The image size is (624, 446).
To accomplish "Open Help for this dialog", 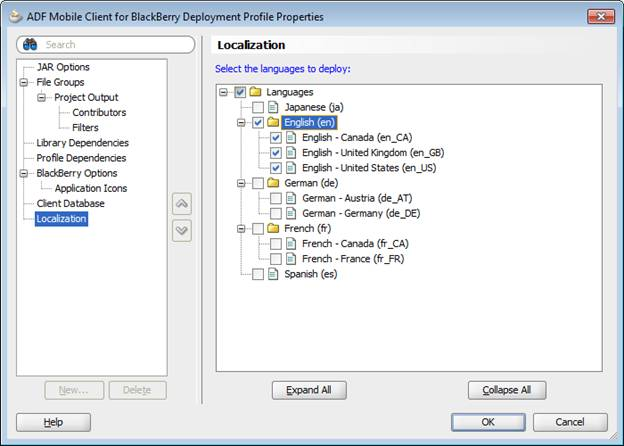I will pos(53,422).
